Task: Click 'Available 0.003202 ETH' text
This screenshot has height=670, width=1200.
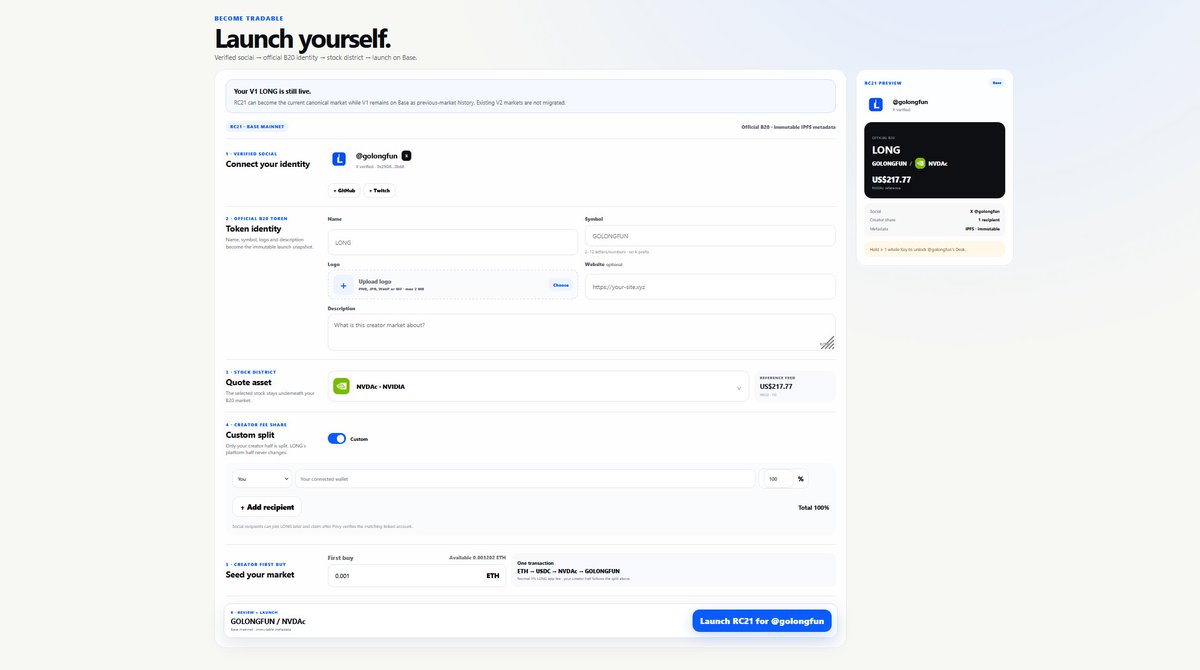Action: point(477,557)
